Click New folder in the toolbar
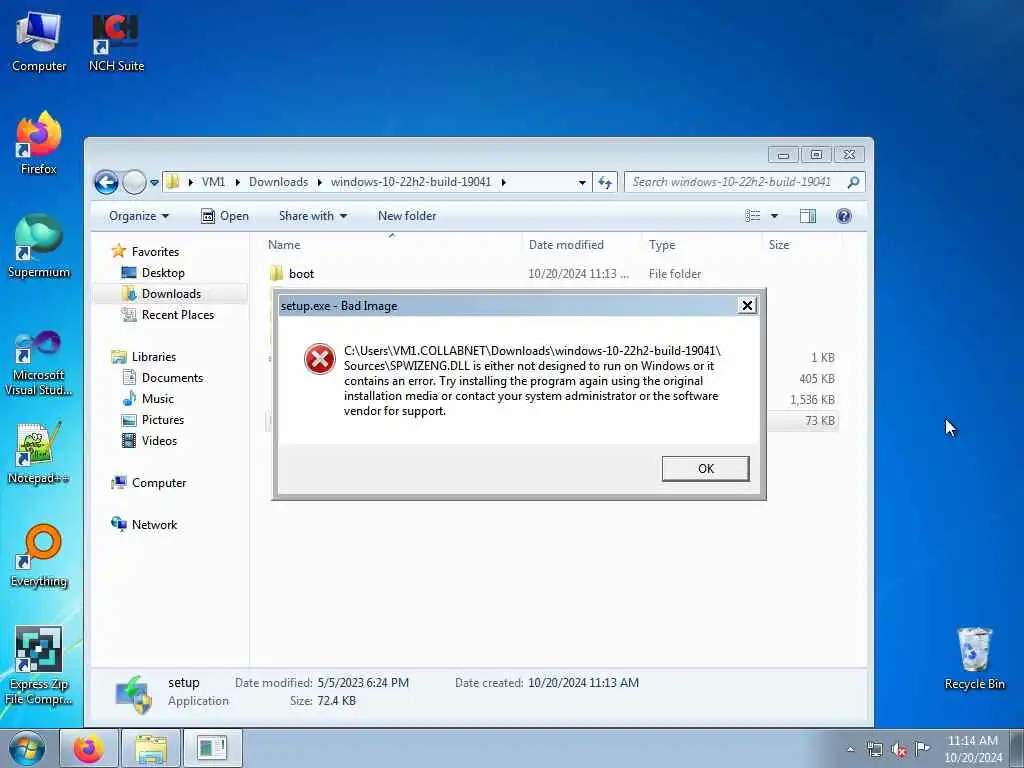The image size is (1024, 768). click(x=407, y=216)
